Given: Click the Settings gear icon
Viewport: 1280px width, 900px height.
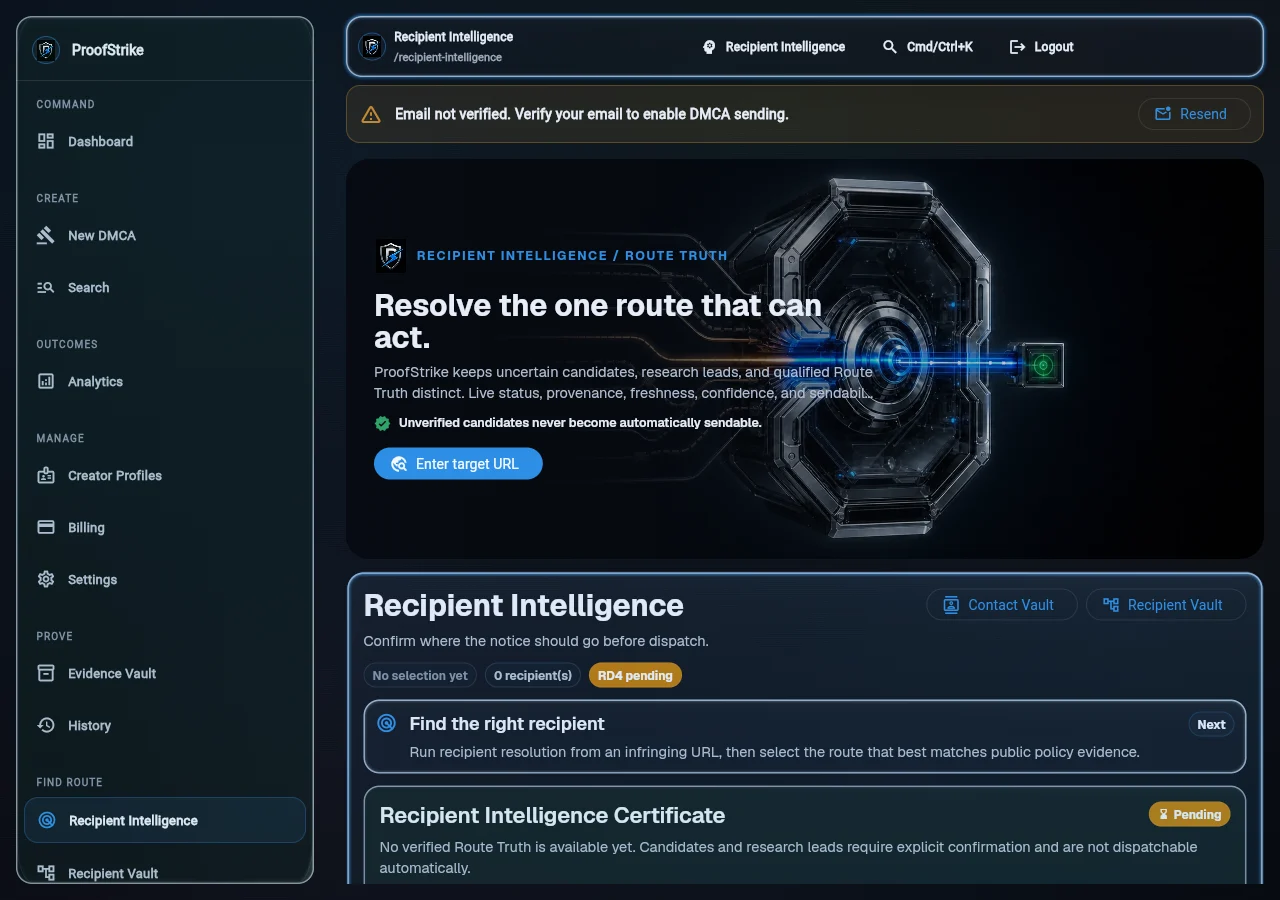Looking at the screenshot, I should [x=46, y=580].
